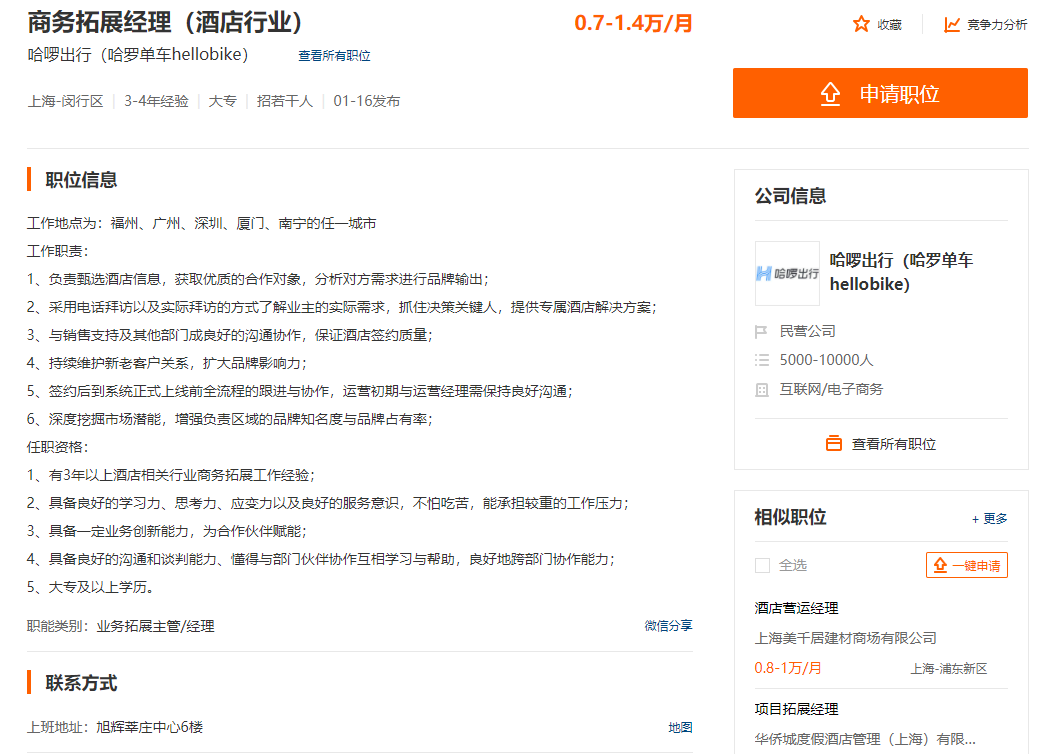Click the orange card icon before 查看所有职位
1044x754 pixels.
coord(834,444)
